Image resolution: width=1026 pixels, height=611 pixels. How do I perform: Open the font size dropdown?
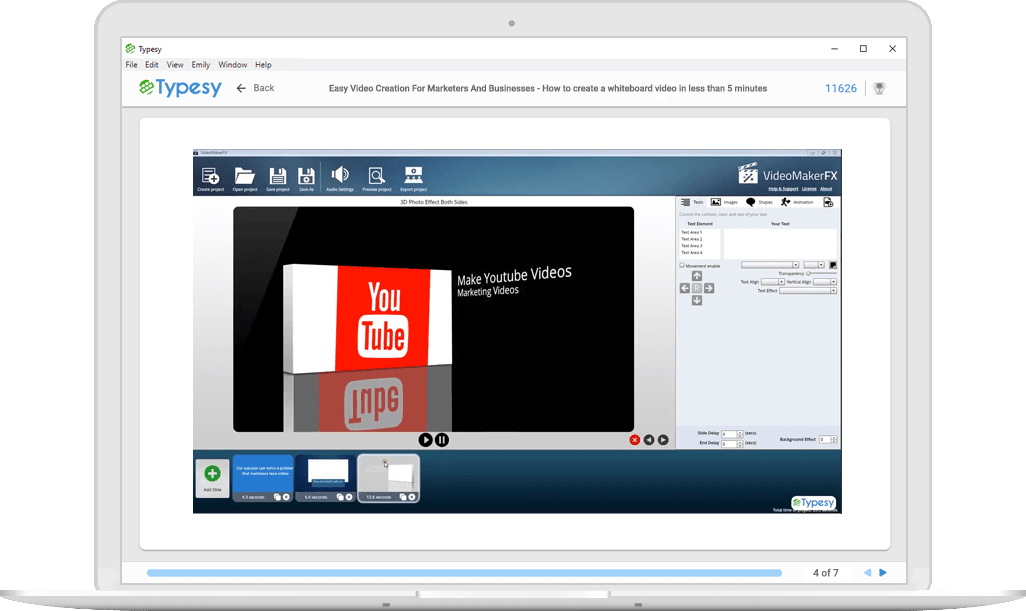(814, 265)
